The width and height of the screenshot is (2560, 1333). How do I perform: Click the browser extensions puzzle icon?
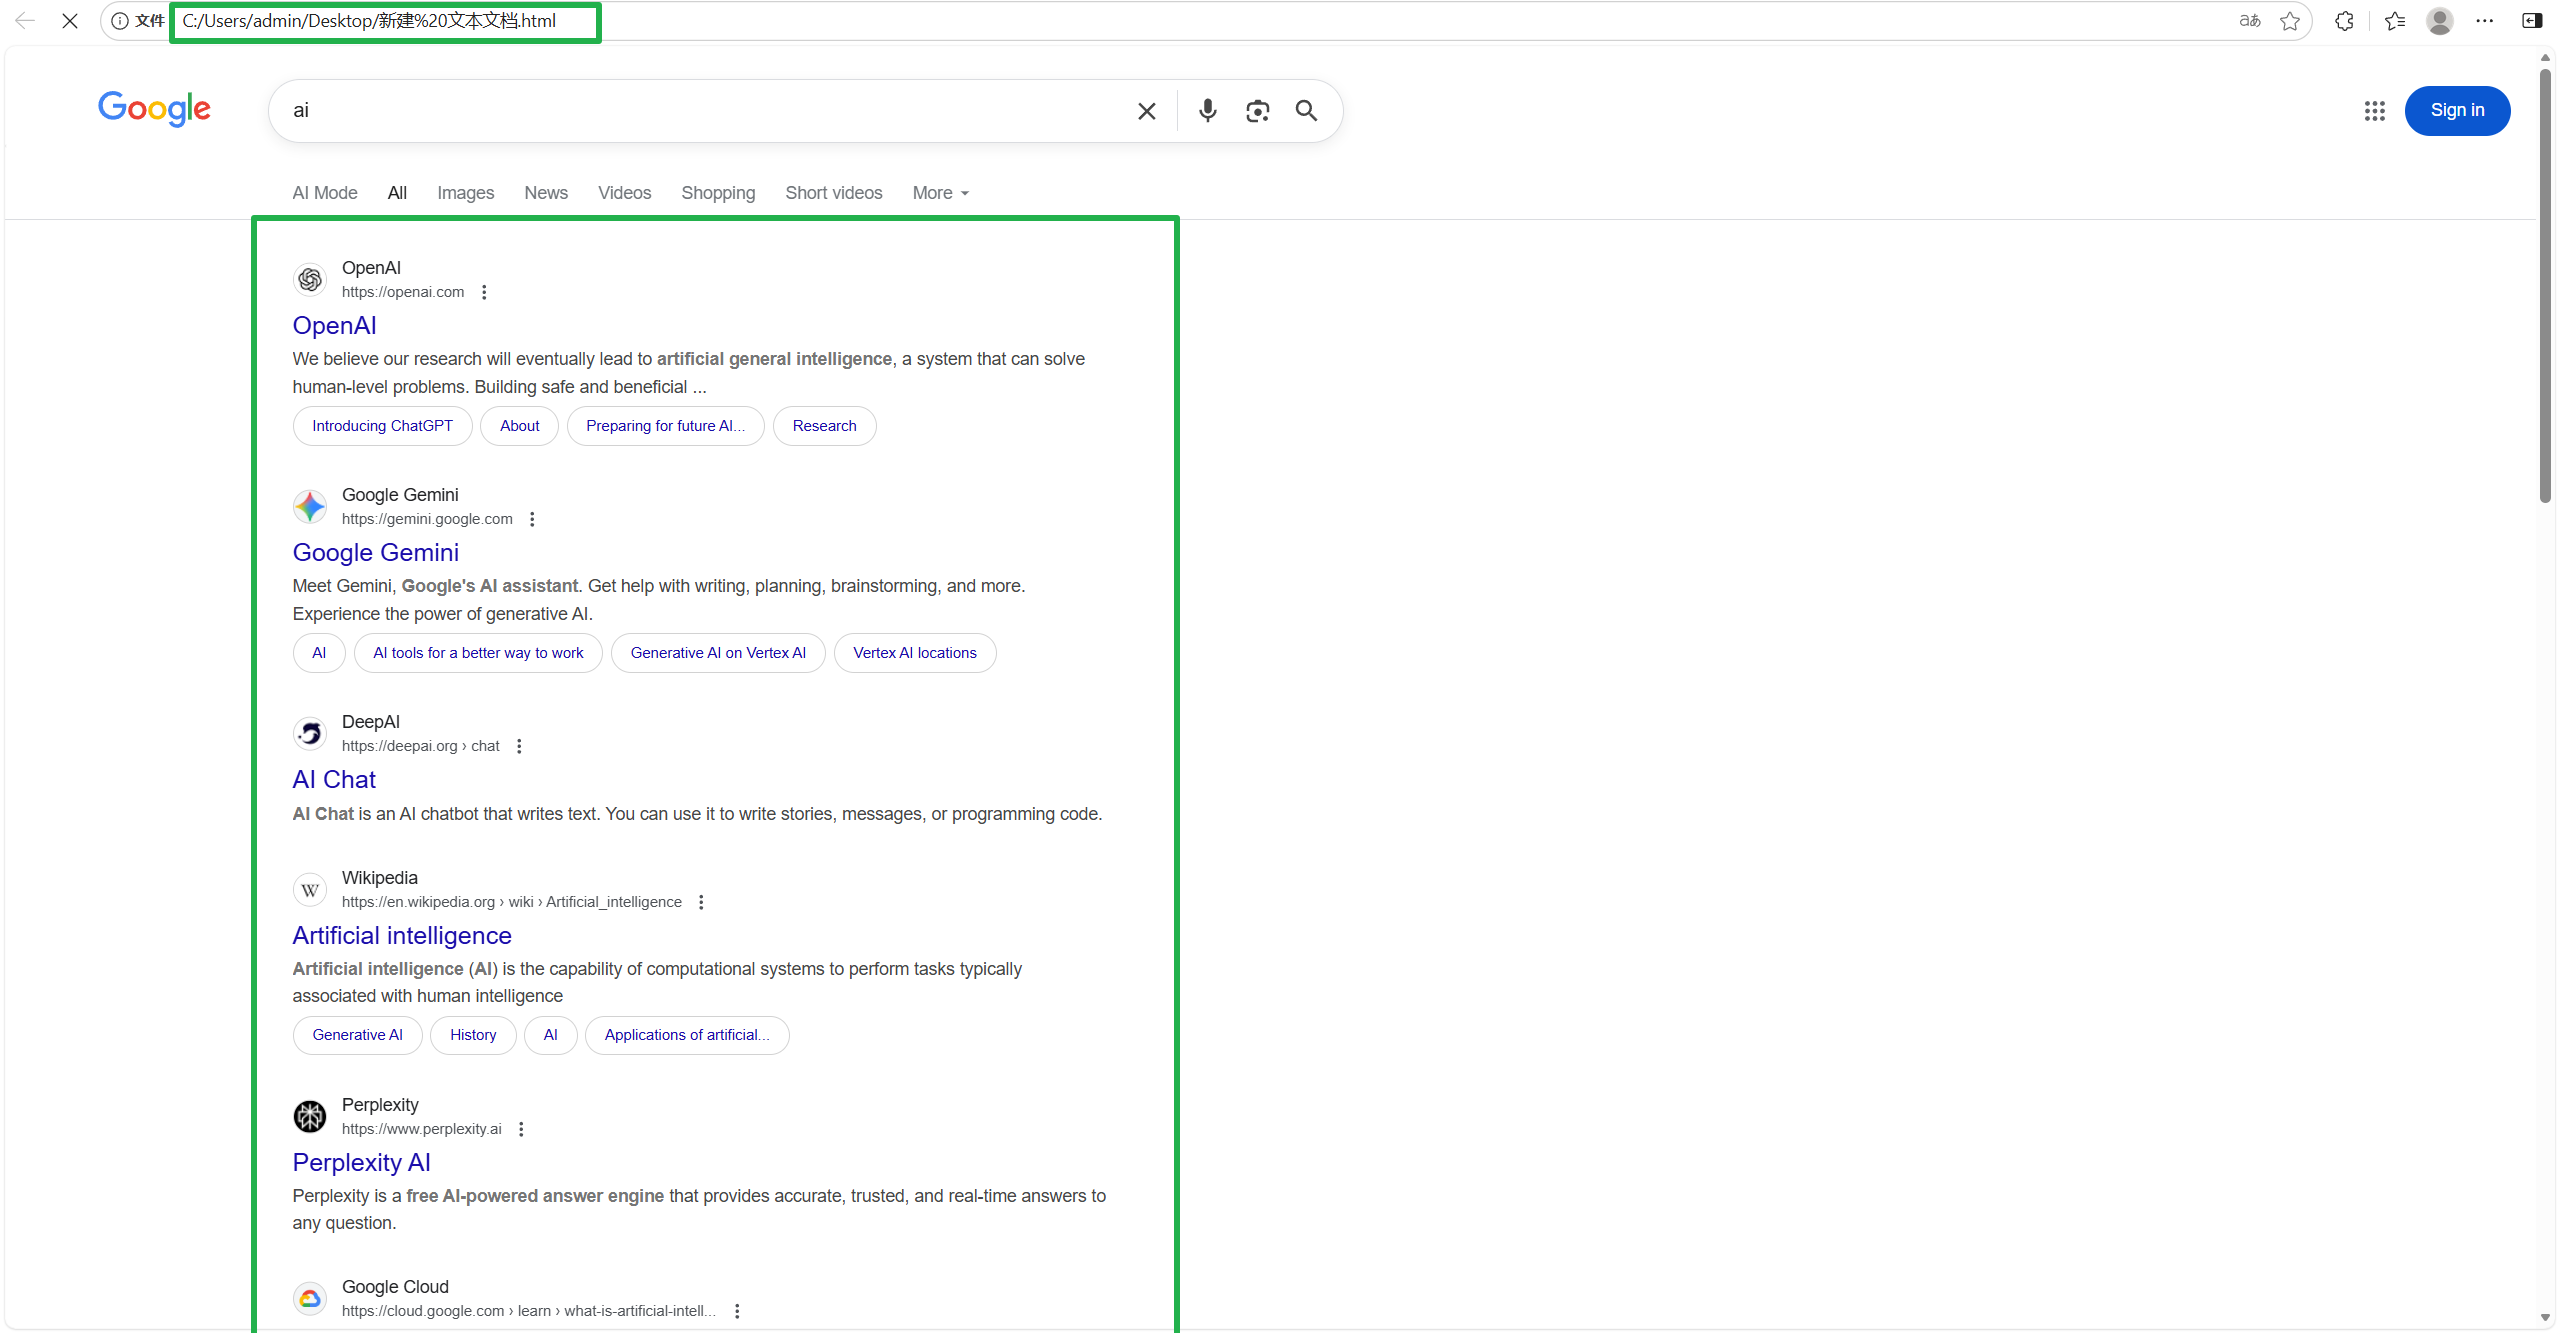pos(2344,21)
